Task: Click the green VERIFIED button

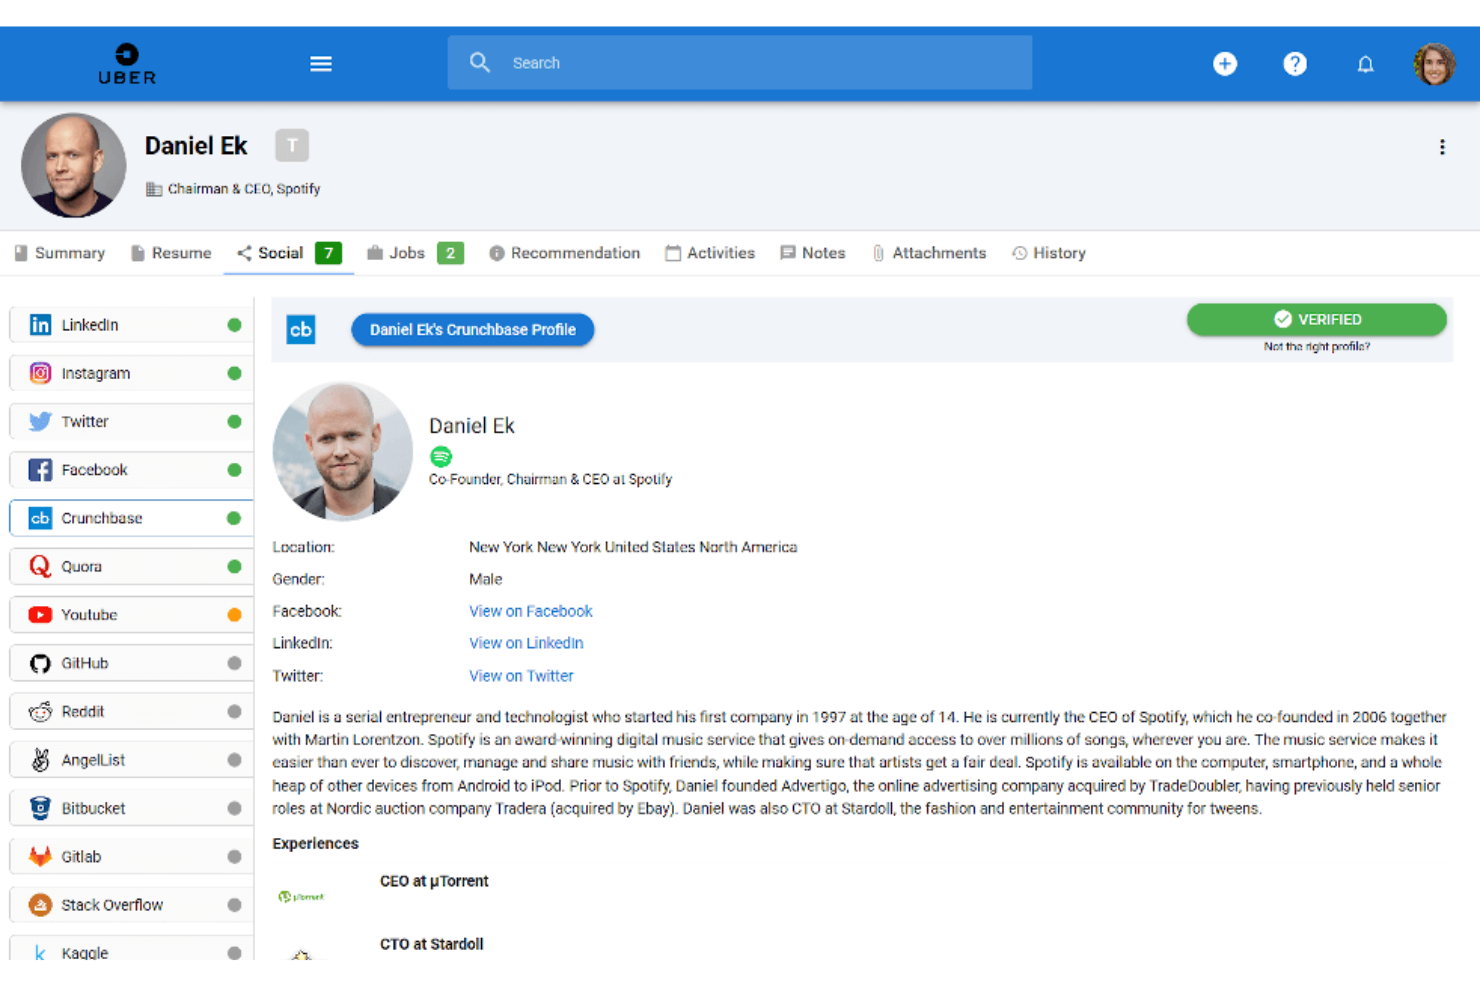Action: pyautogui.click(x=1316, y=319)
